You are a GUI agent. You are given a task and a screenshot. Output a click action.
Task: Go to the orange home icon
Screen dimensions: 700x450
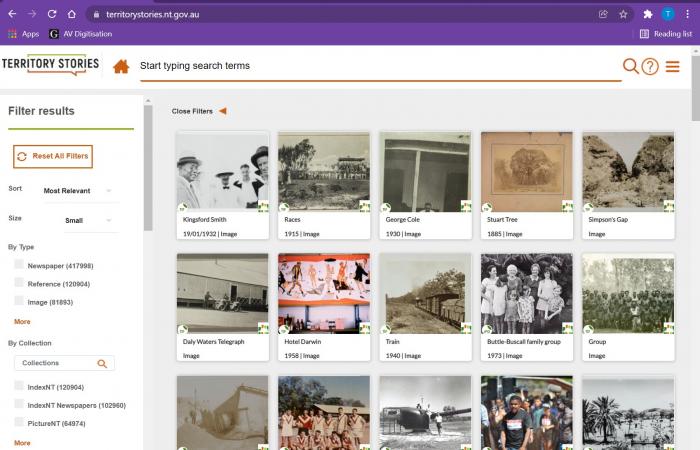coord(121,67)
